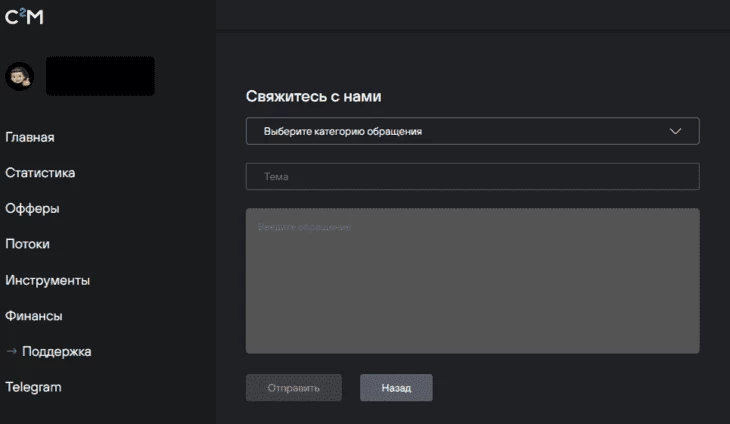Open the Статистика section
The height and width of the screenshot is (424, 730).
tap(40, 173)
